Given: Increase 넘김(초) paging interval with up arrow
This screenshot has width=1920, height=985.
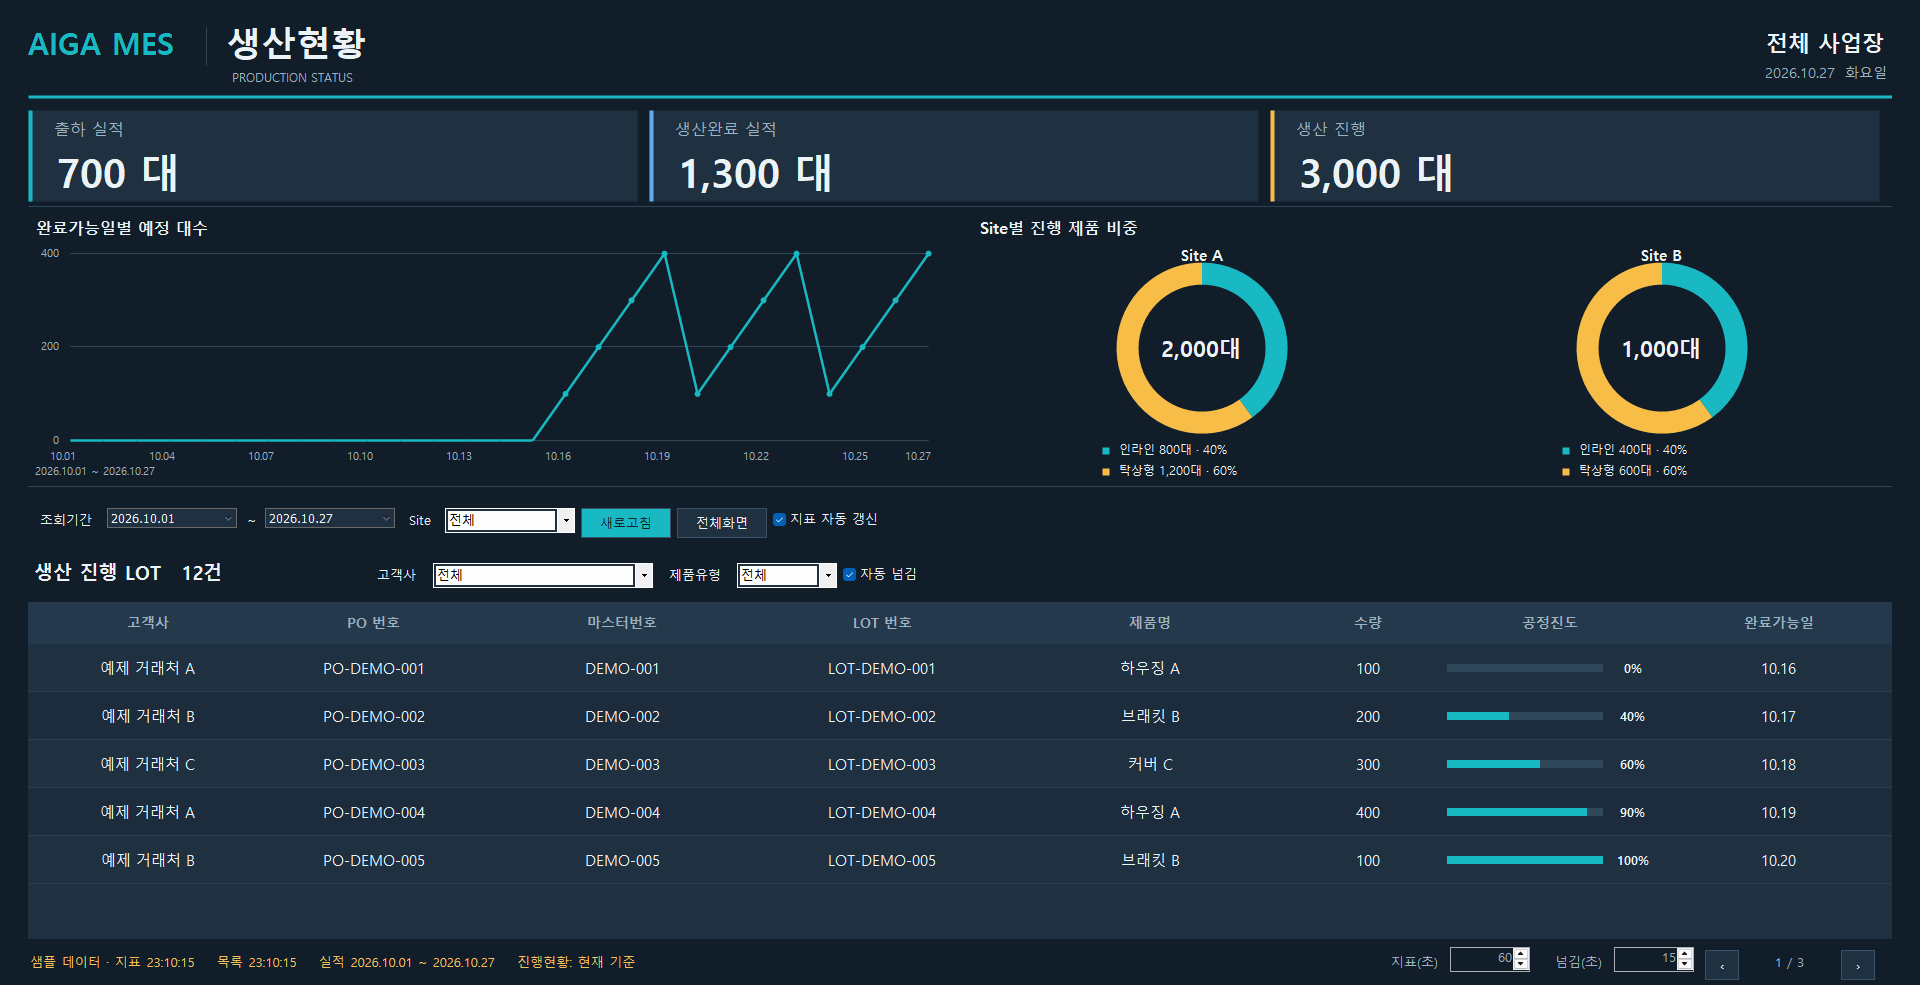Looking at the screenshot, I should (x=1685, y=954).
